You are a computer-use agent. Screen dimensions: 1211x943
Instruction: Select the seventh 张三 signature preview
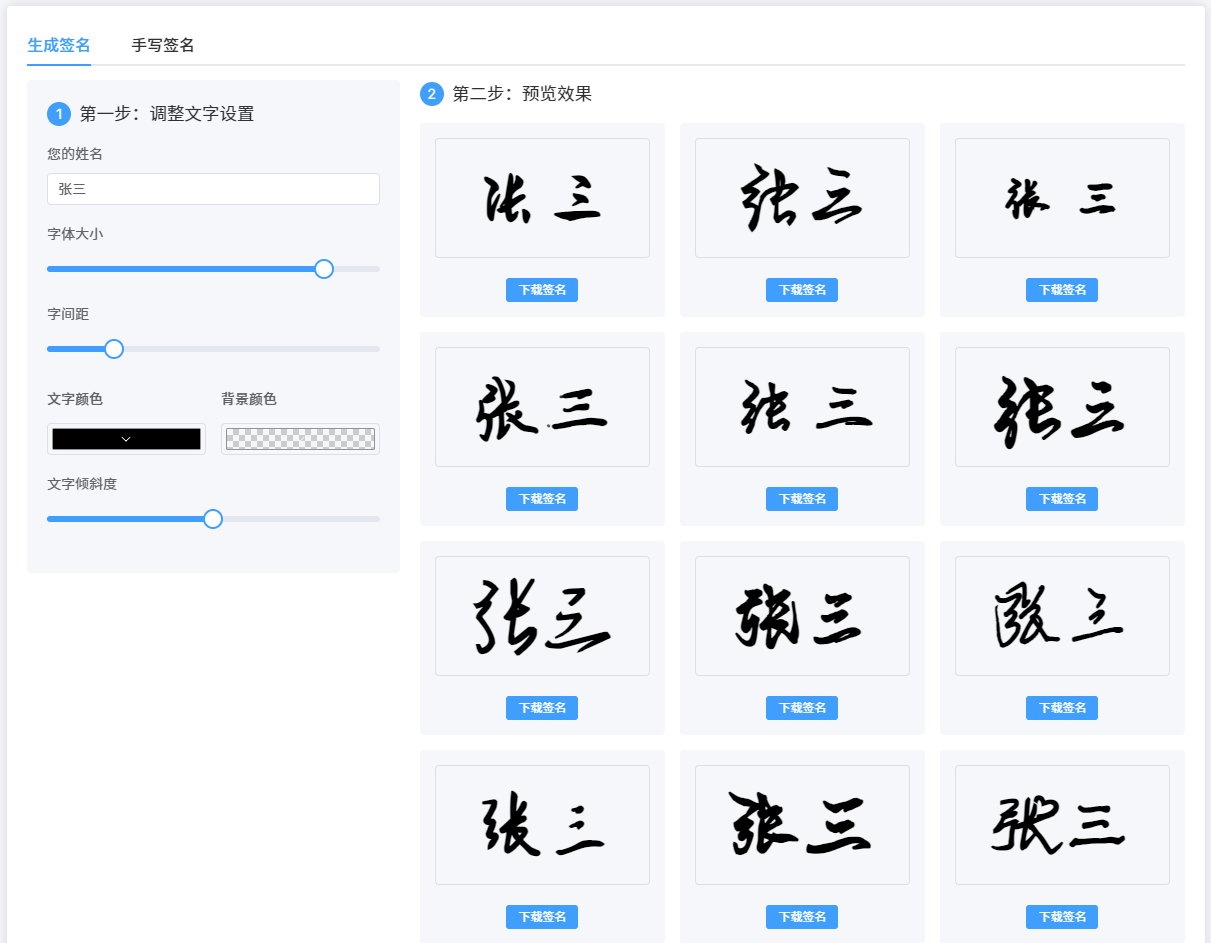coord(541,615)
